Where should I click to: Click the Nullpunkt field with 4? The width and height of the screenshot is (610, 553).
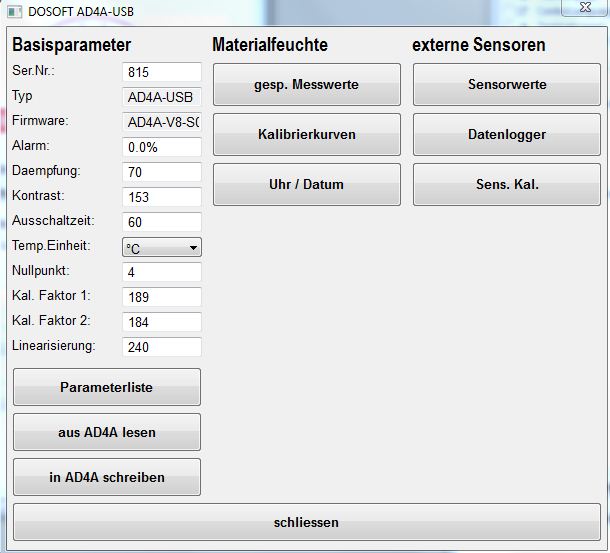[162, 272]
